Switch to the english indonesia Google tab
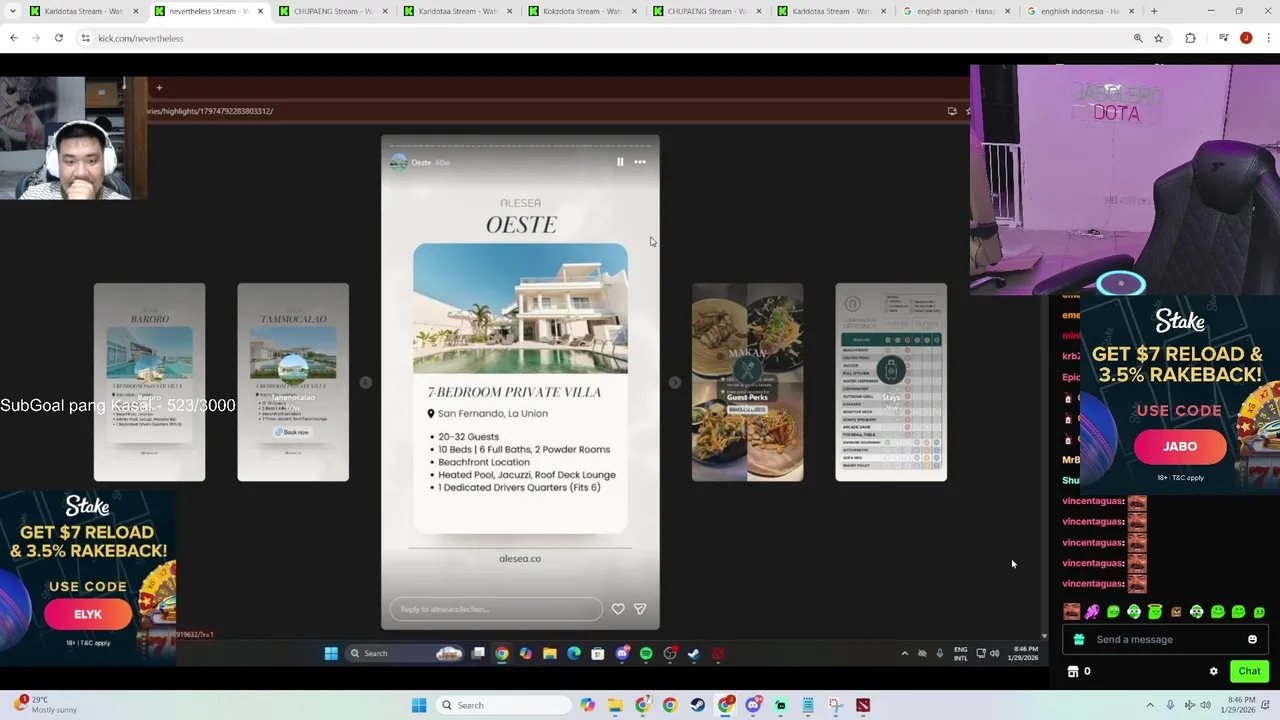The width and height of the screenshot is (1280, 720). (x=1083, y=11)
